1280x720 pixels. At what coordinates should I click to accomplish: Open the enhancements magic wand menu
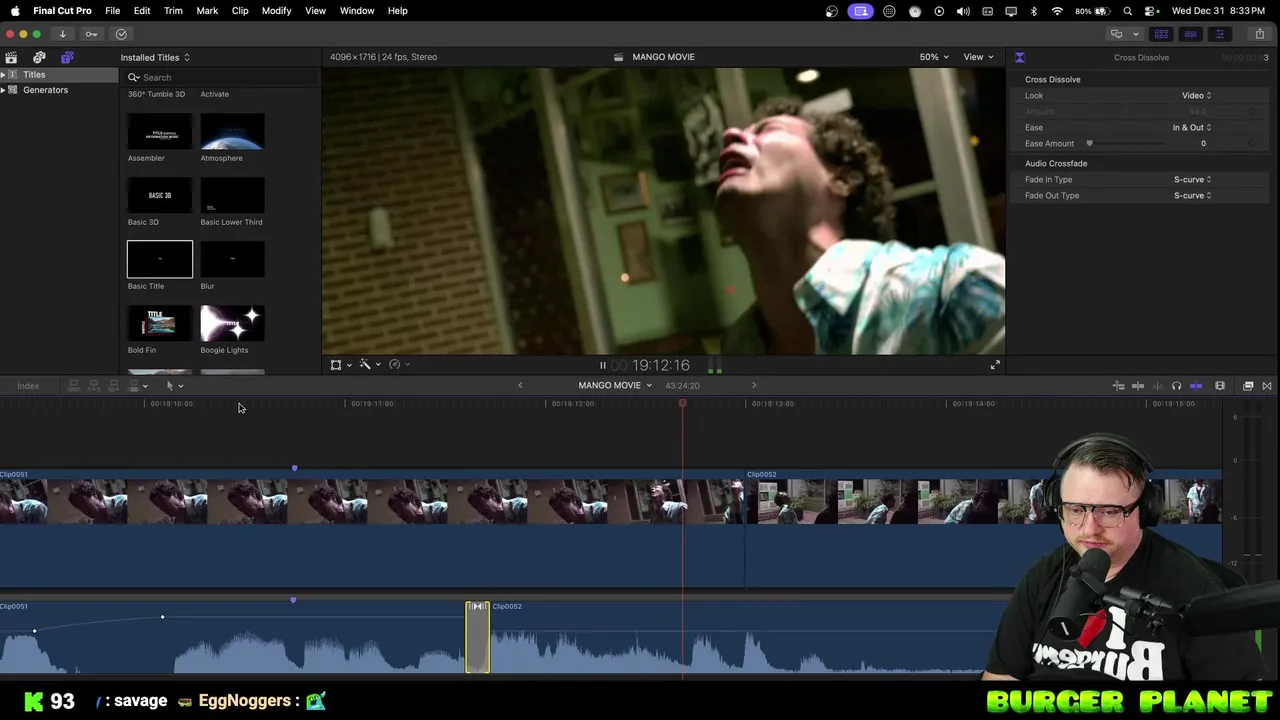(369, 365)
